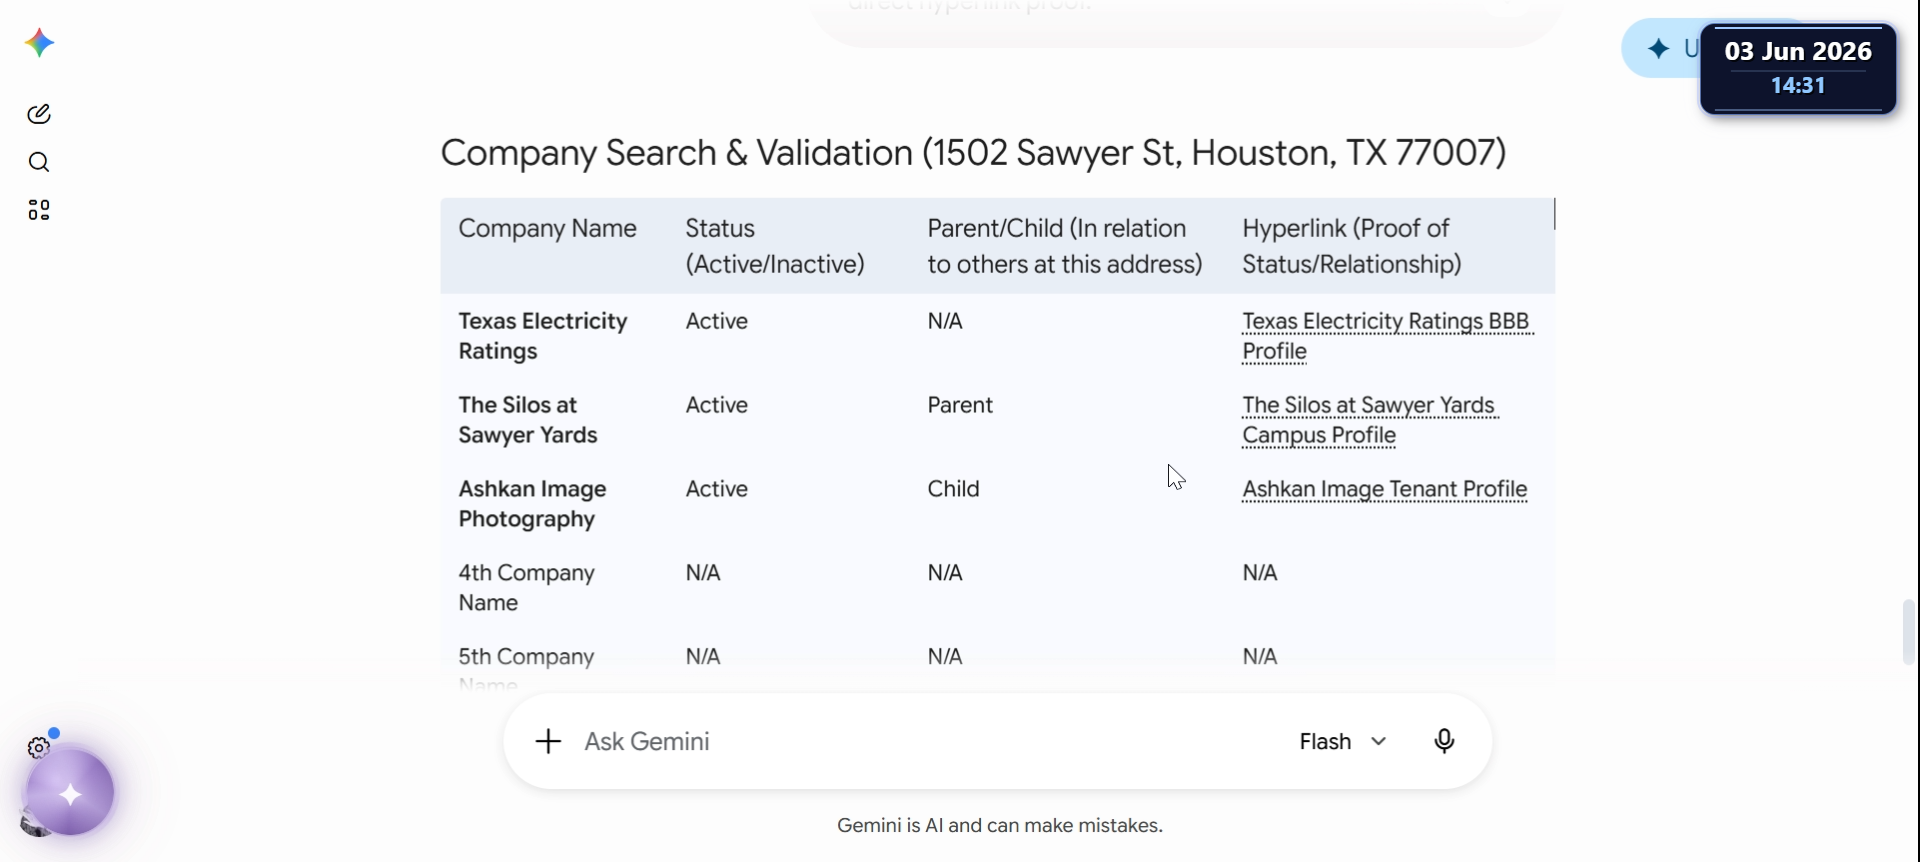This screenshot has width=1920, height=862.
Task: Click the date and time clock widget
Action: pos(1798,68)
